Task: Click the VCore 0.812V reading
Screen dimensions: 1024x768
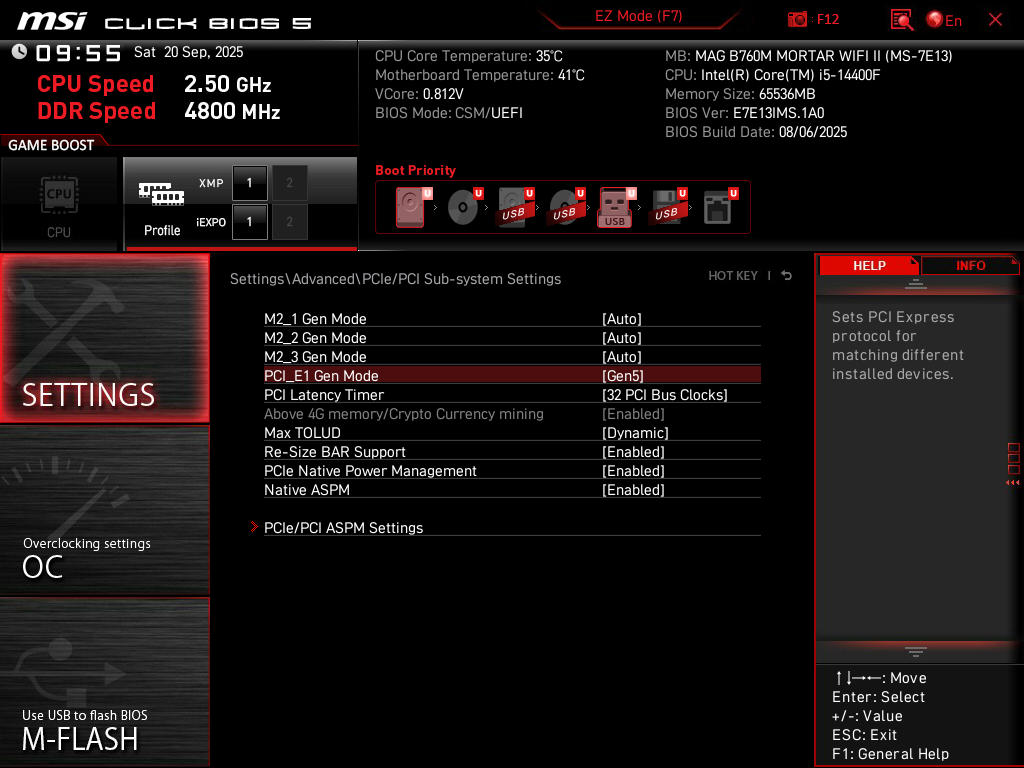Action: pyautogui.click(x=419, y=94)
